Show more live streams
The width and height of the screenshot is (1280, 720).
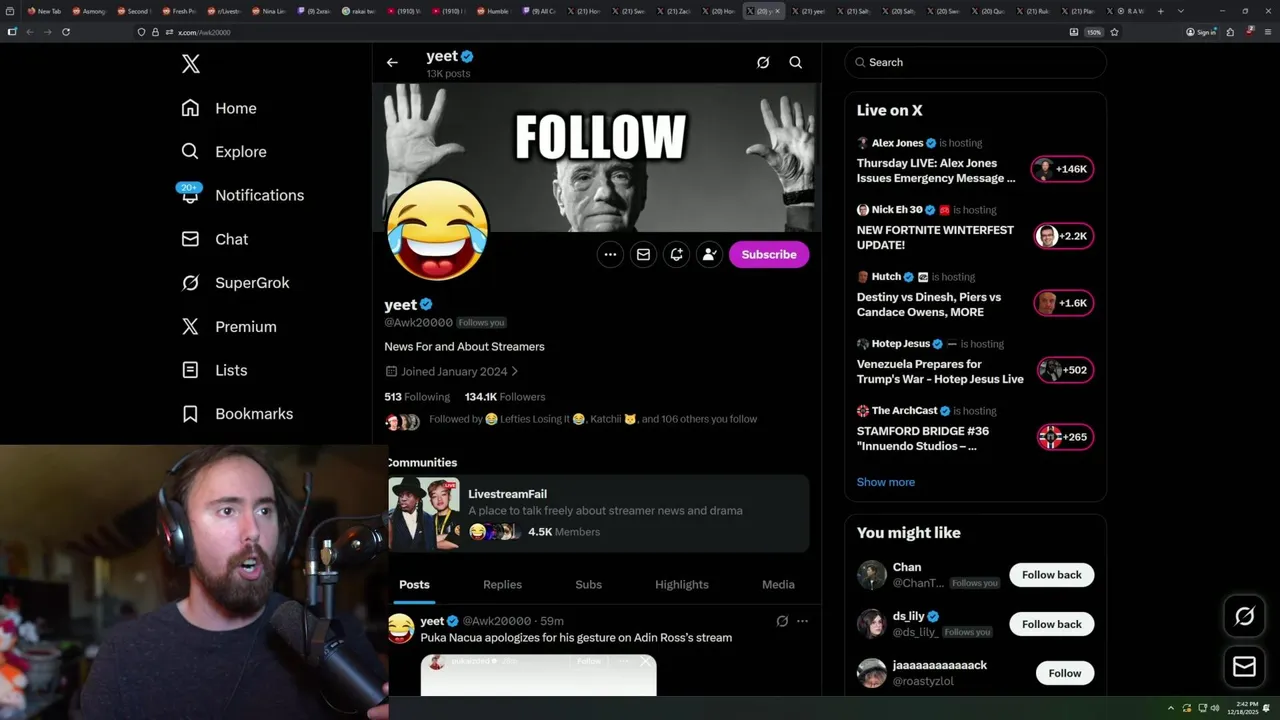tap(886, 482)
